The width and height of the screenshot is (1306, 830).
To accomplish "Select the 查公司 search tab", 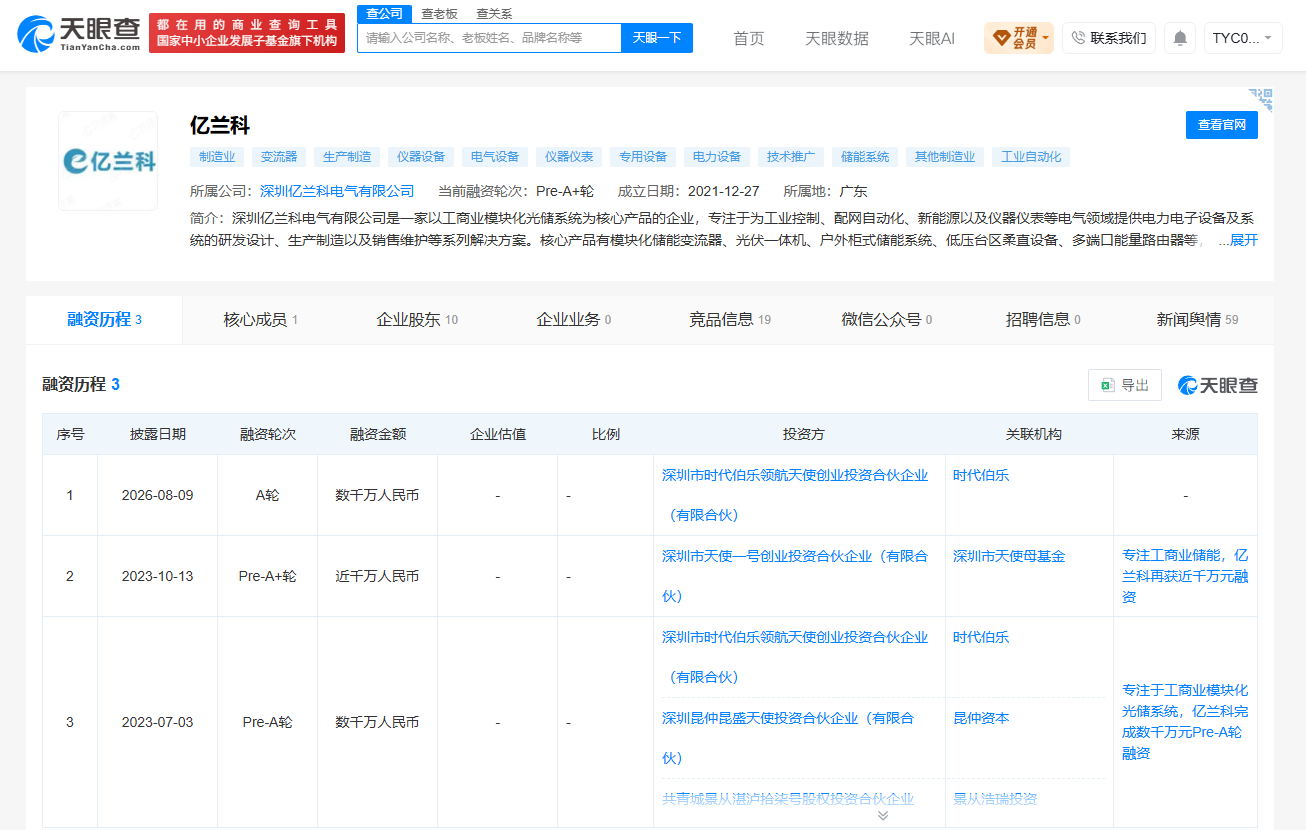I will coord(385,14).
